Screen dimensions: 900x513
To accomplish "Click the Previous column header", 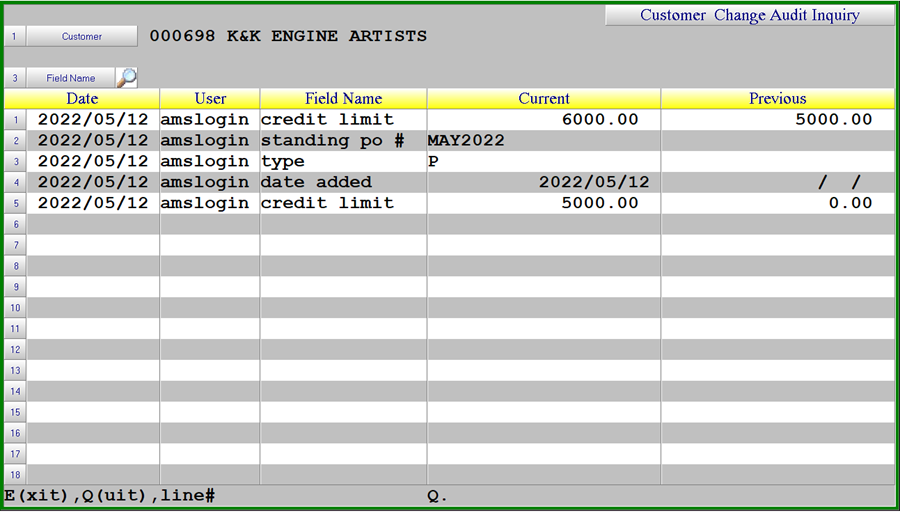I will [778, 99].
